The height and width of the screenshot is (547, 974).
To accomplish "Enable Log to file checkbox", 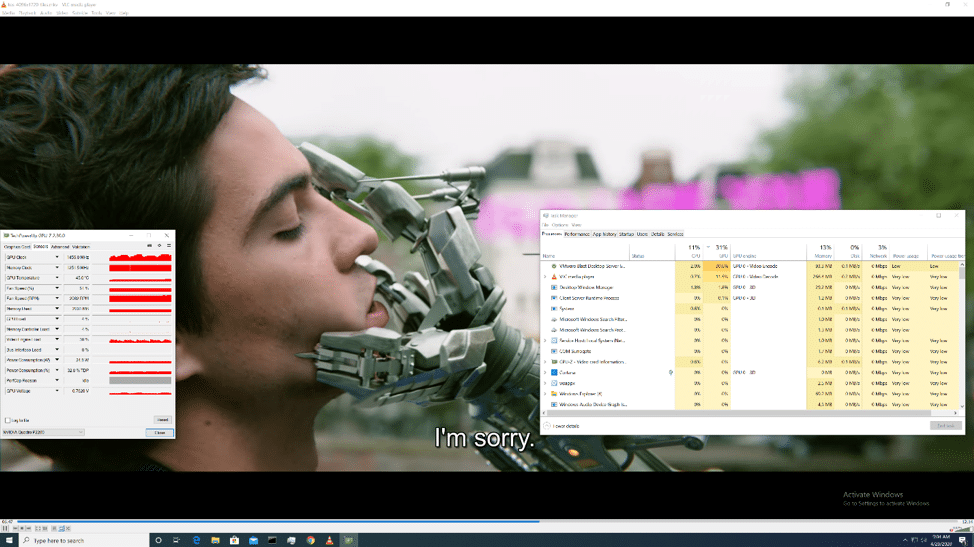I will tap(7, 420).
